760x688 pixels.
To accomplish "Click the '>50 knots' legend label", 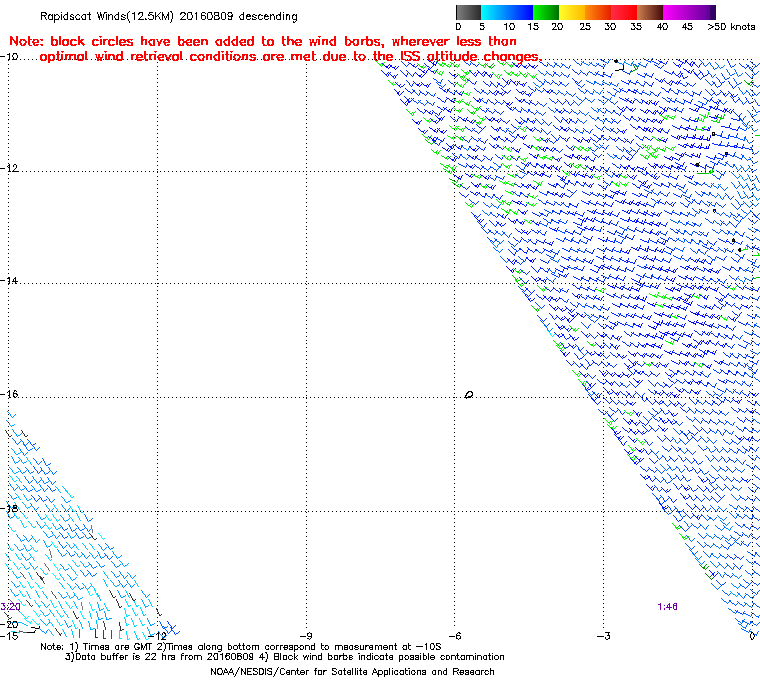I will coord(731,27).
